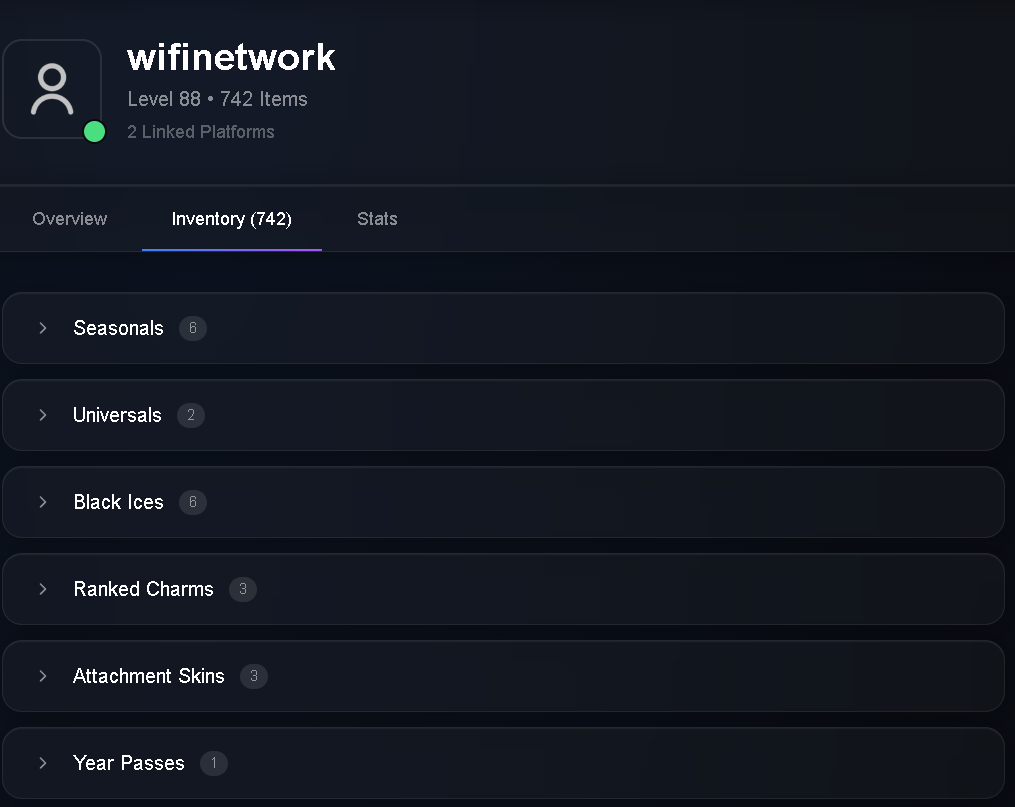The height and width of the screenshot is (807, 1015).
Task: Click the green online status dot
Action: click(x=95, y=131)
